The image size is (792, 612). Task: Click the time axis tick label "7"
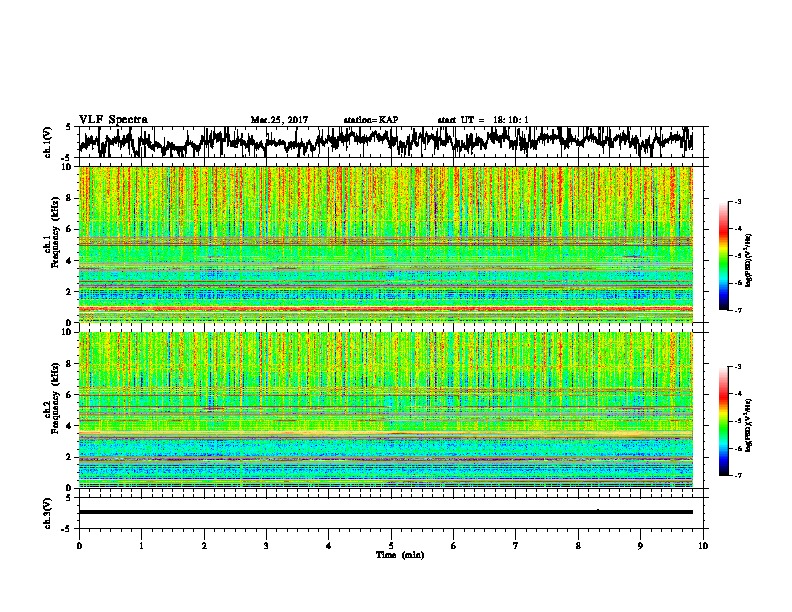tap(516, 546)
